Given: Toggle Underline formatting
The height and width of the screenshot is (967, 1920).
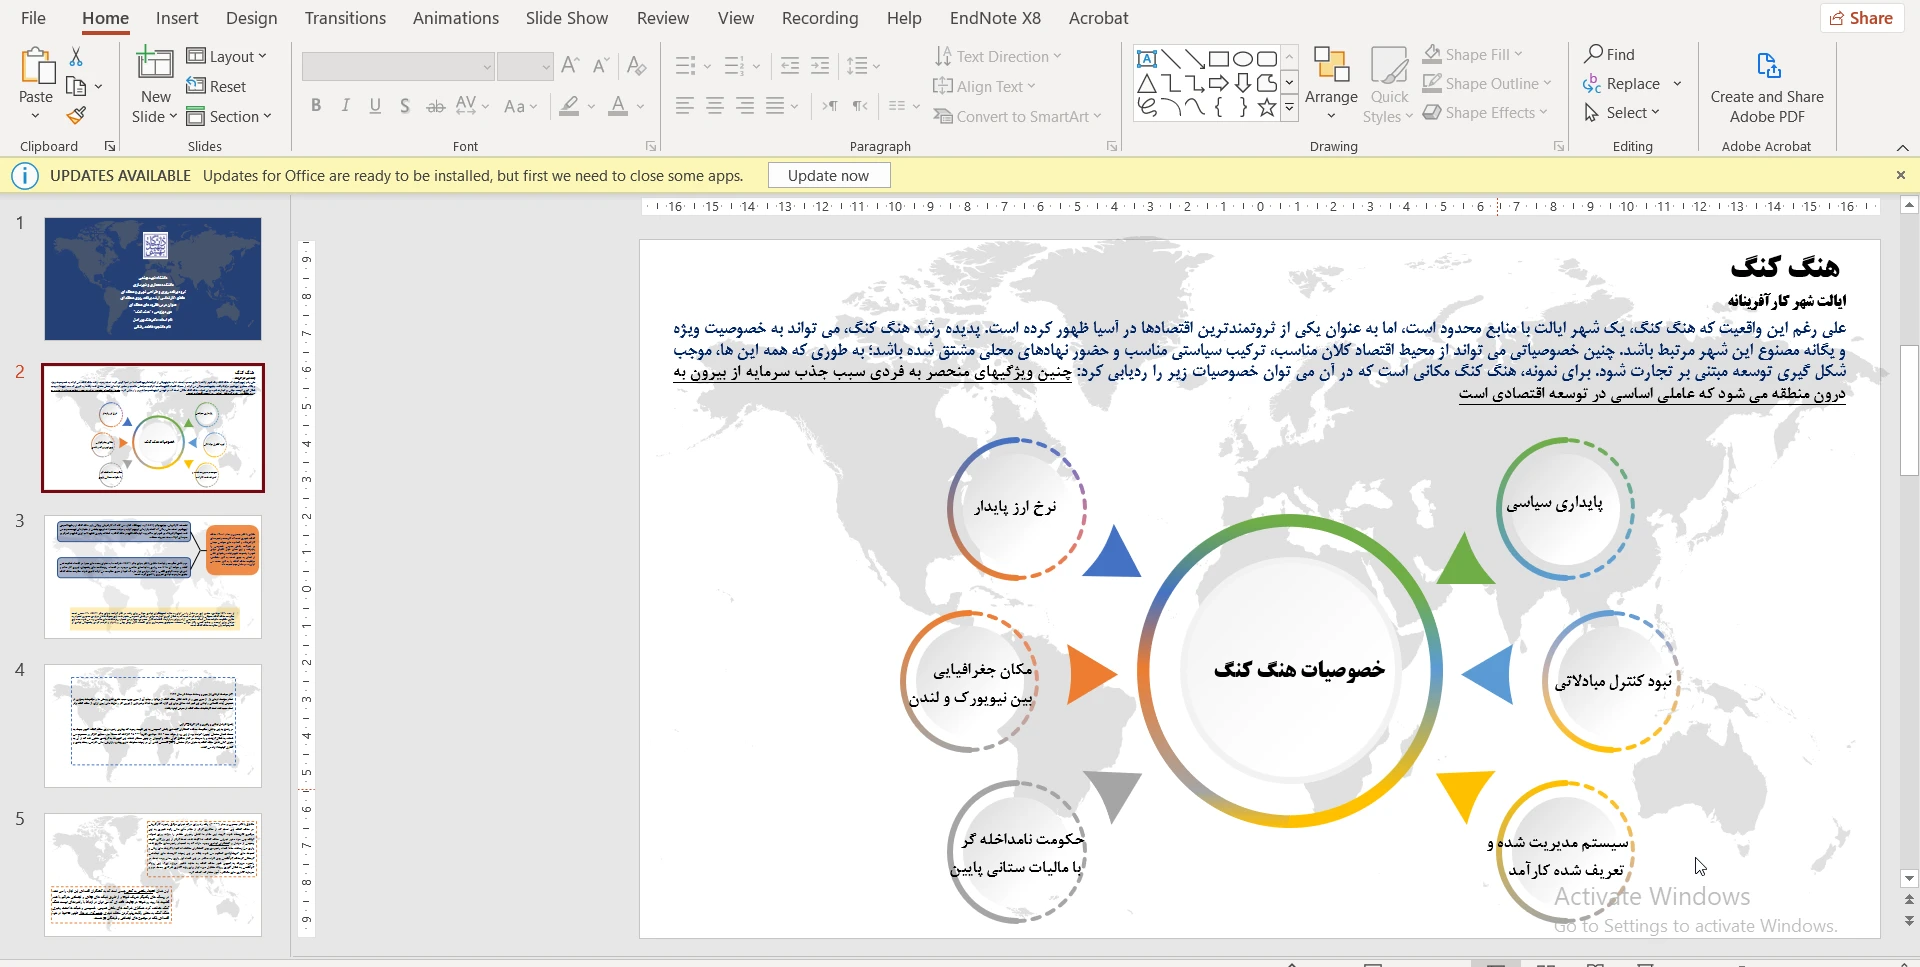Looking at the screenshot, I should coord(375,106).
